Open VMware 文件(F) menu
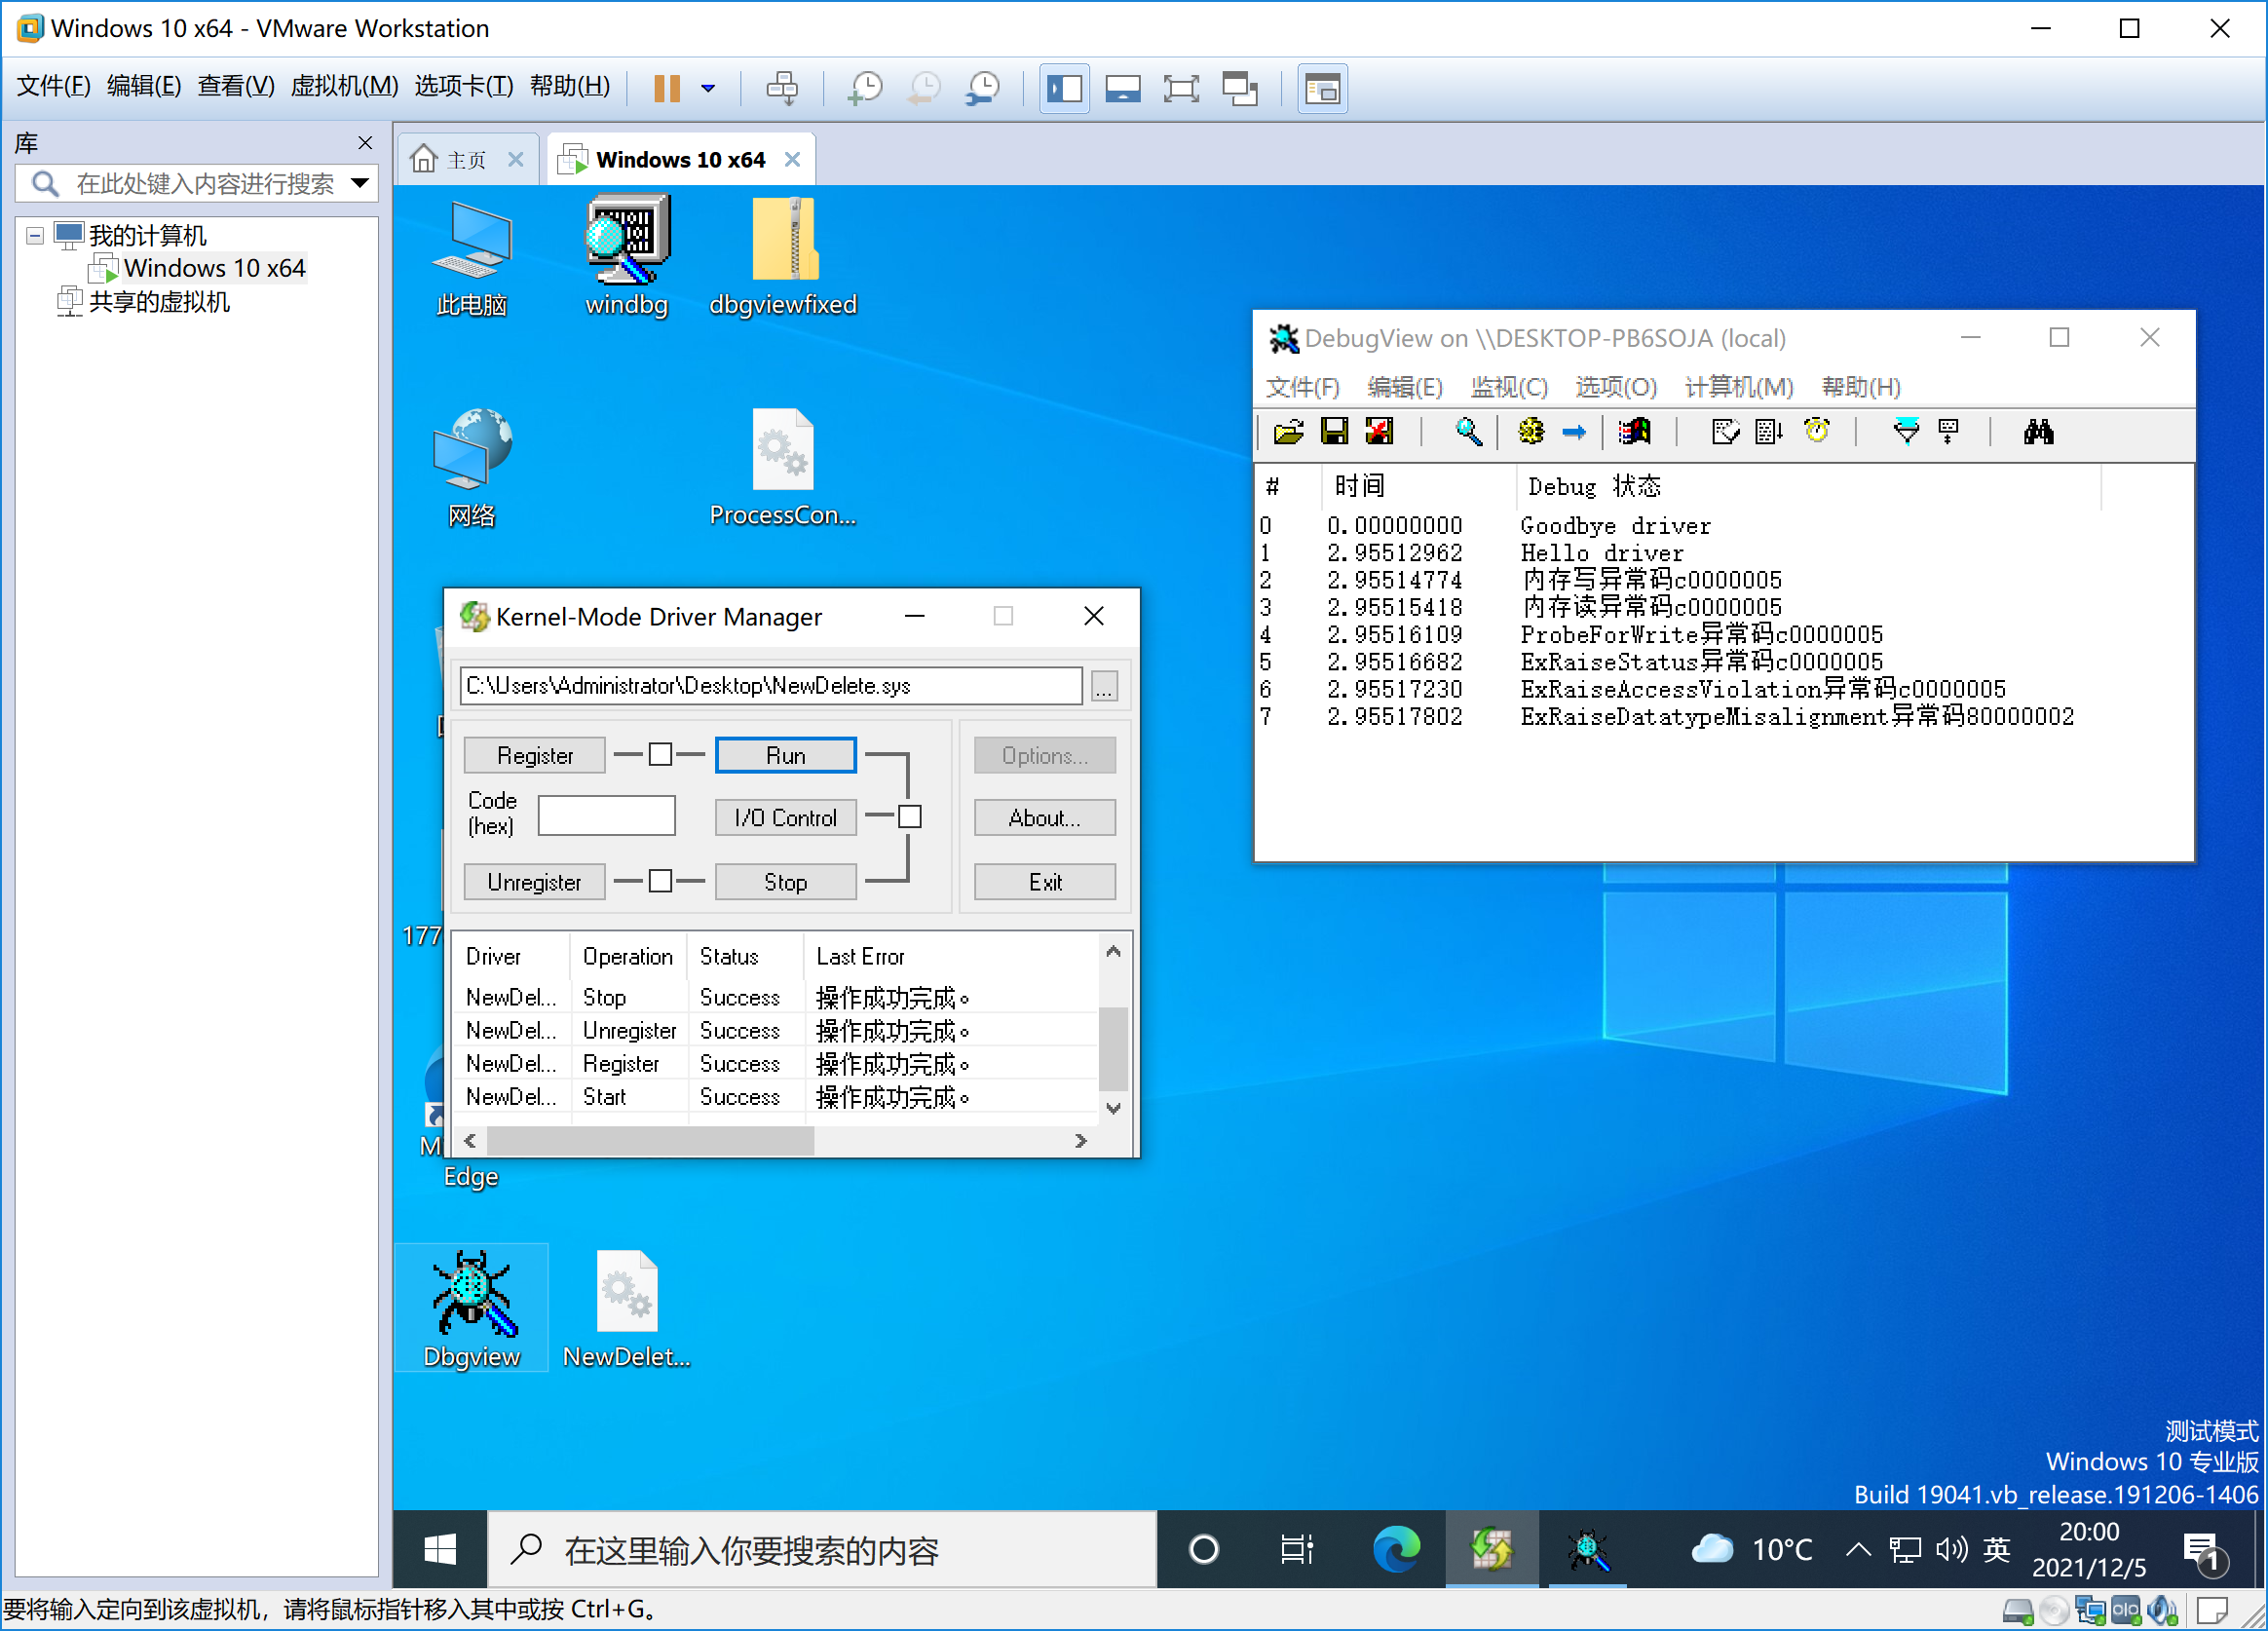The width and height of the screenshot is (2268, 1631). click(53, 86)
